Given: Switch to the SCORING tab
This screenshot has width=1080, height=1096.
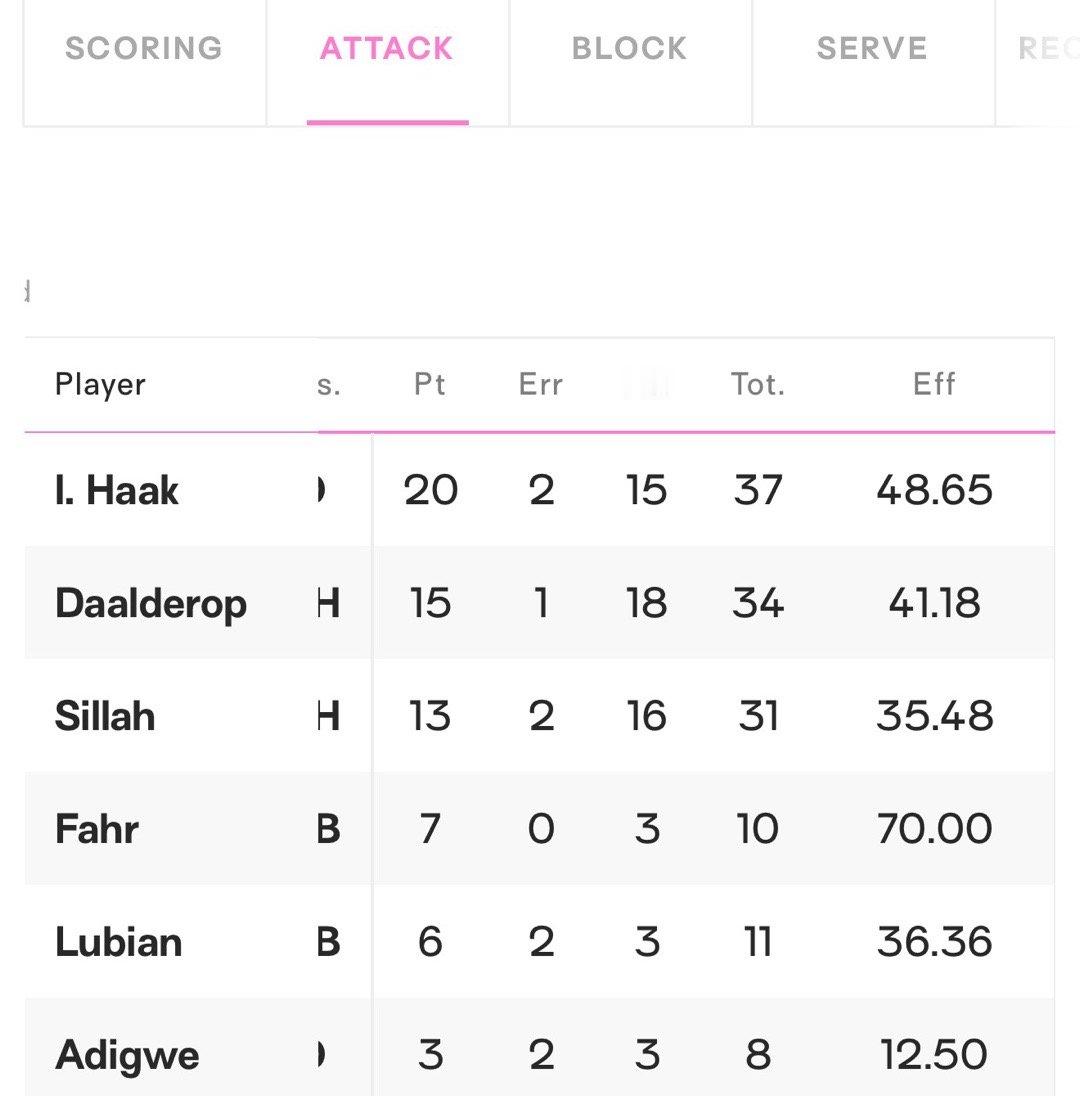Looking at the screenshot, I should click(144, 49).
